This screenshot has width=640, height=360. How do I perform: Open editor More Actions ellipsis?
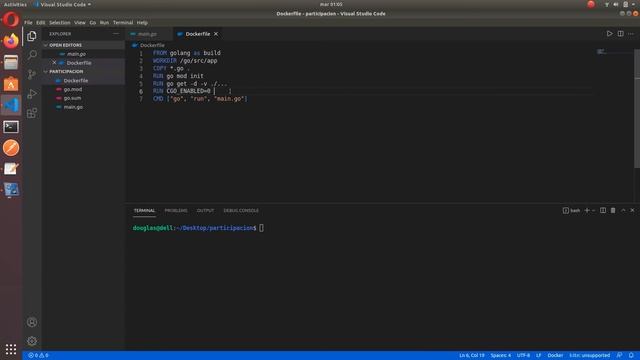tap(631, 33)
